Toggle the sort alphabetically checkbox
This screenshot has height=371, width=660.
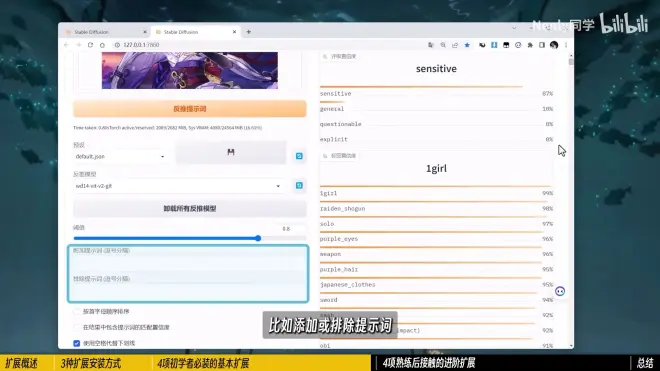click(77, 311)
